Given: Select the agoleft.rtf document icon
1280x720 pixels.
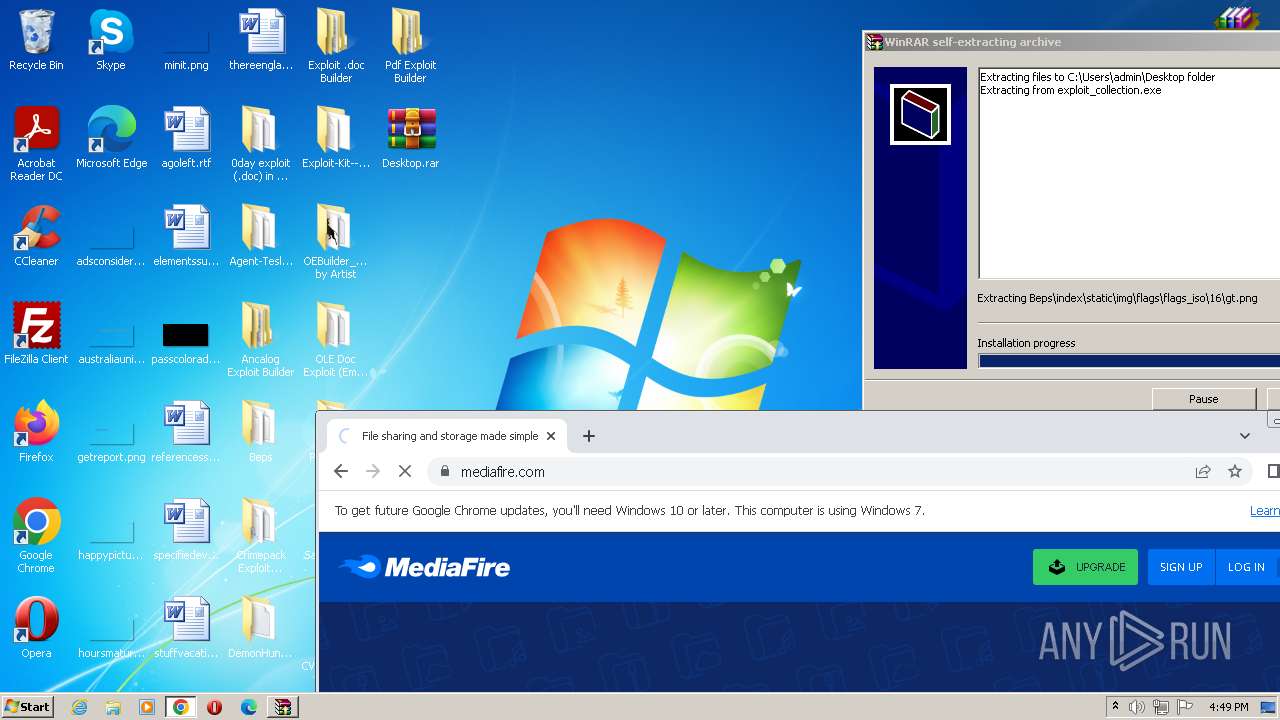Looking at the screenshot, I should (186, 138).
